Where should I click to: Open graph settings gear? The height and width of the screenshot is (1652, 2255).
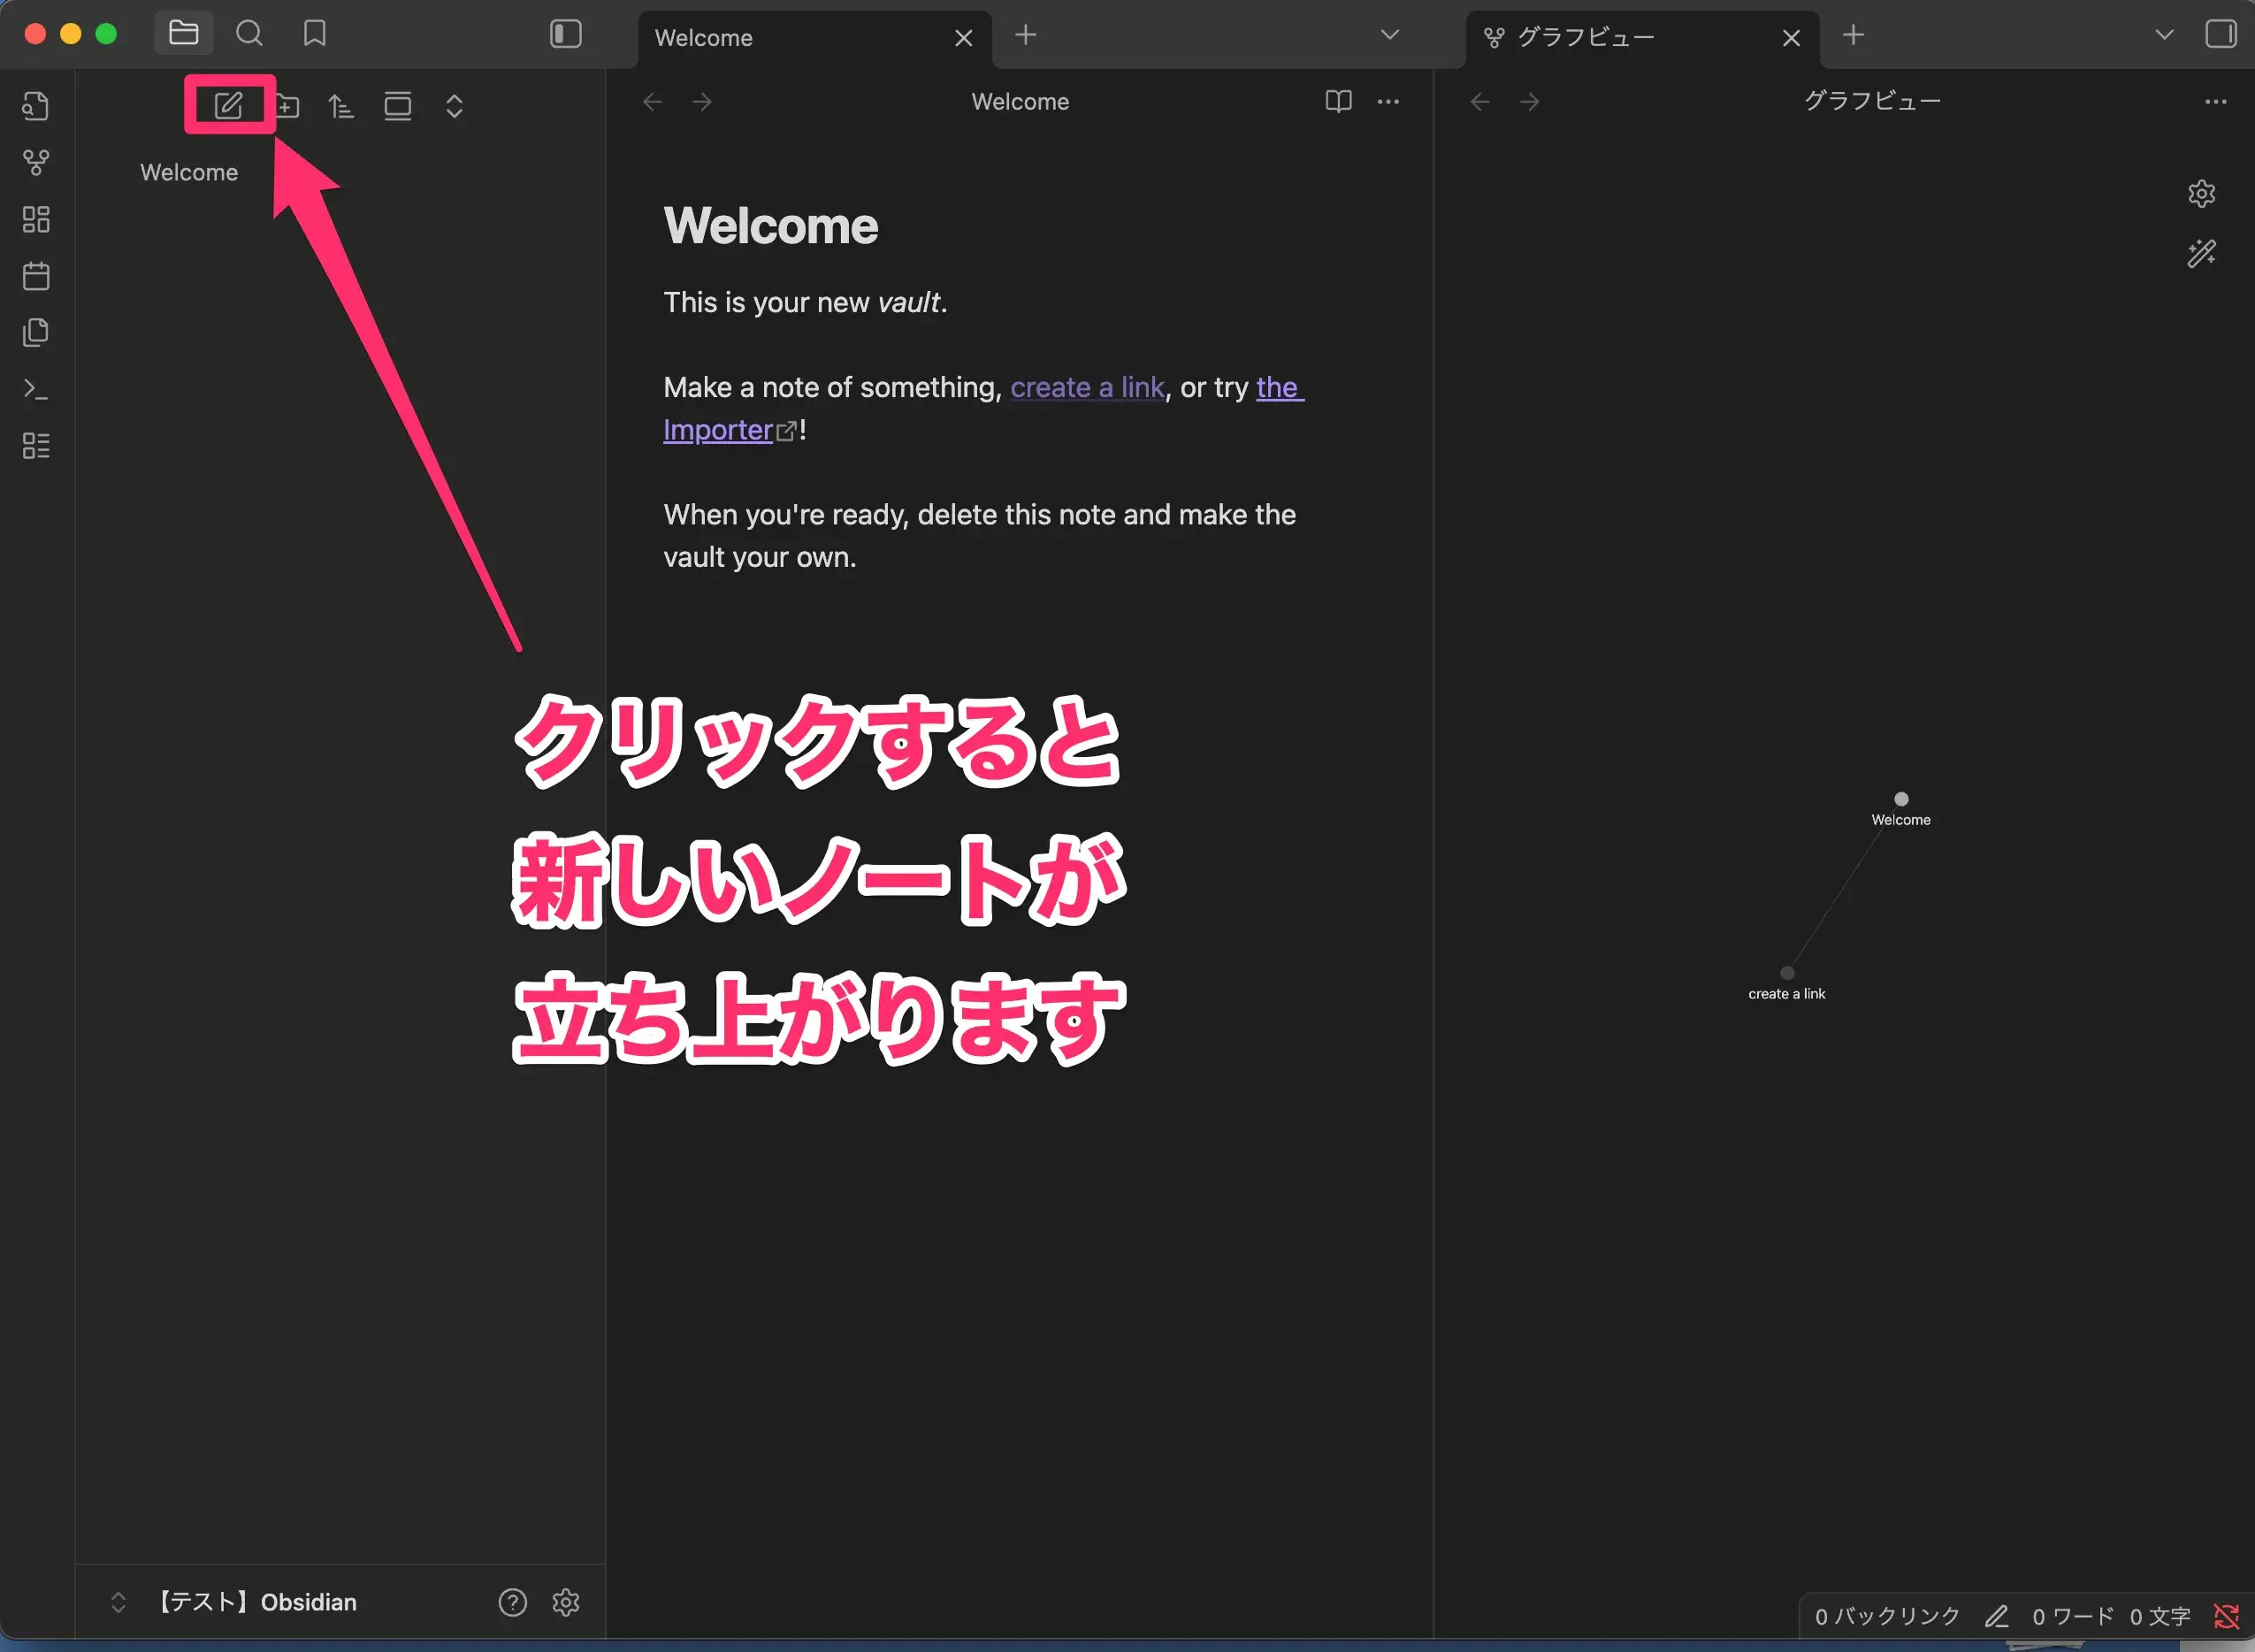pos(2202,194)
